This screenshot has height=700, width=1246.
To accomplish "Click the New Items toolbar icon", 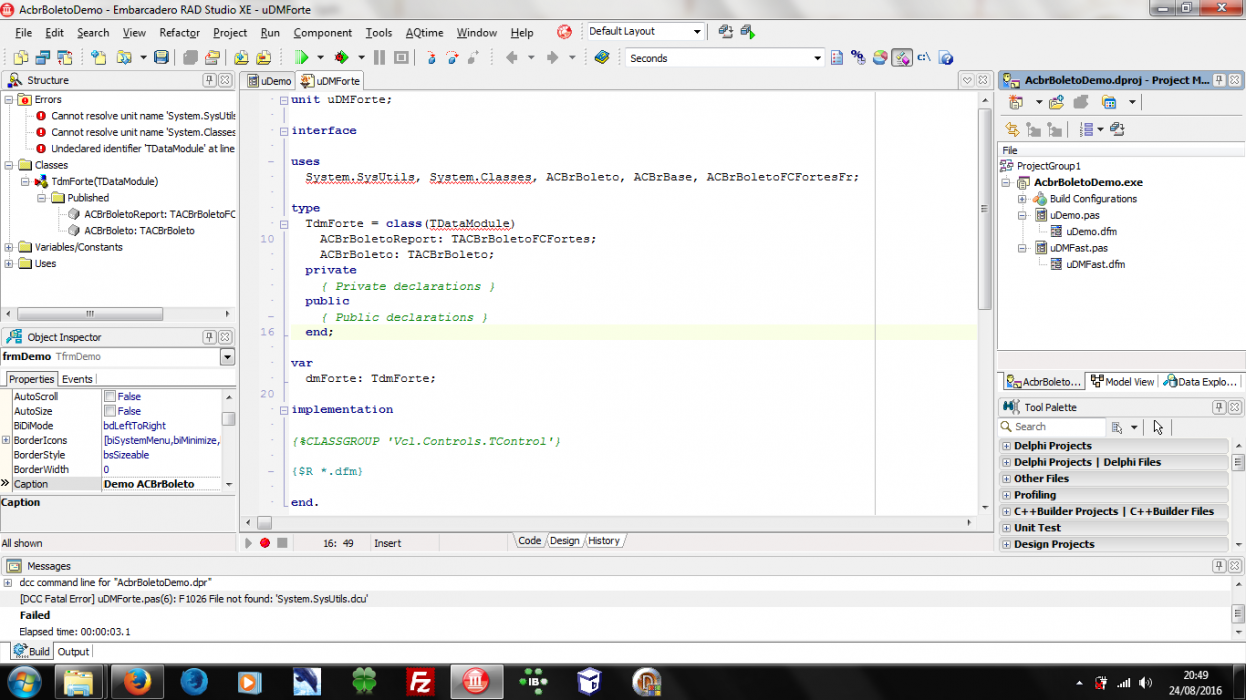I will tap(98, 58).
